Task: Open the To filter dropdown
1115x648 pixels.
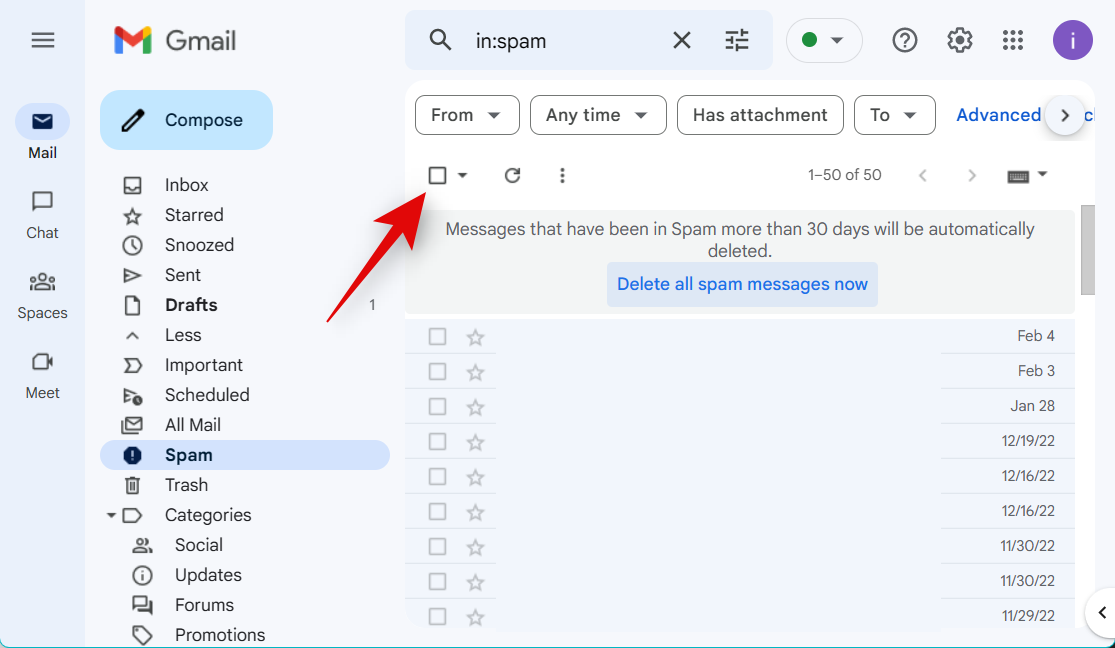Action: point(895,115)
